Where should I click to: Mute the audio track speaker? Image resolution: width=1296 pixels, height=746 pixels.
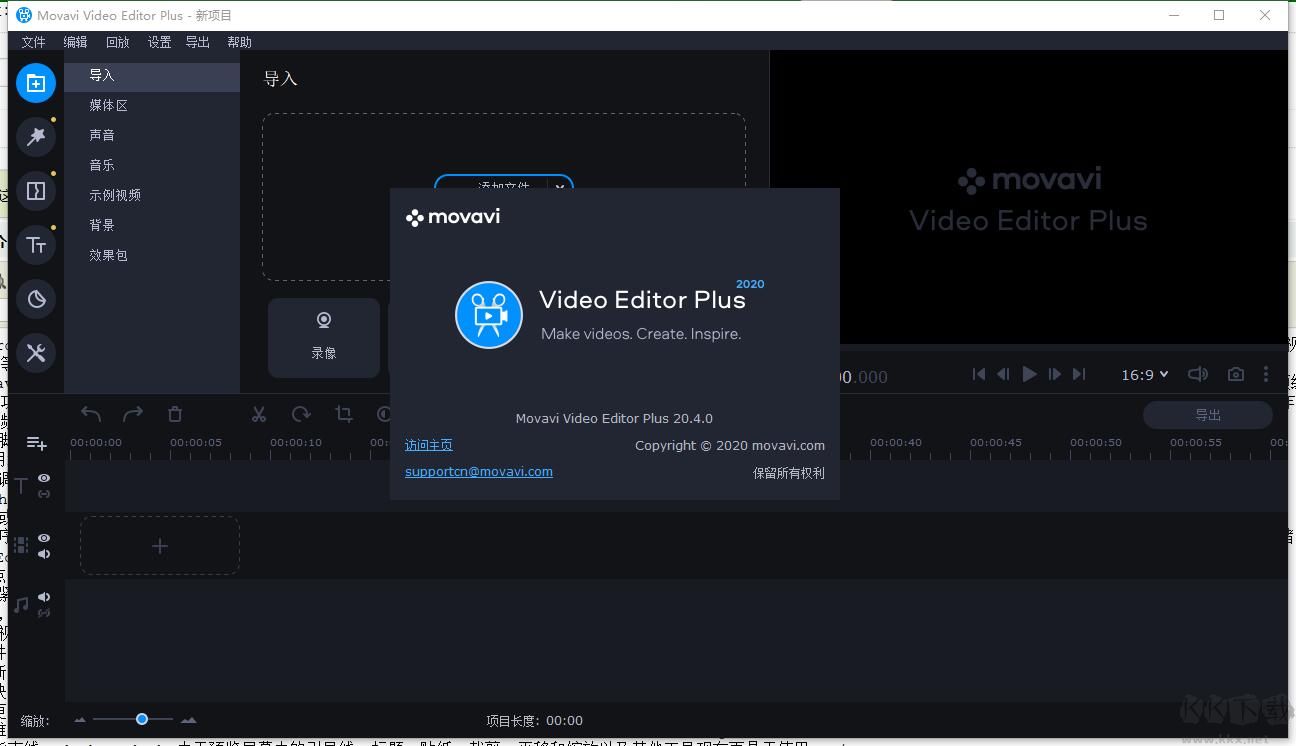pos(44,597)
